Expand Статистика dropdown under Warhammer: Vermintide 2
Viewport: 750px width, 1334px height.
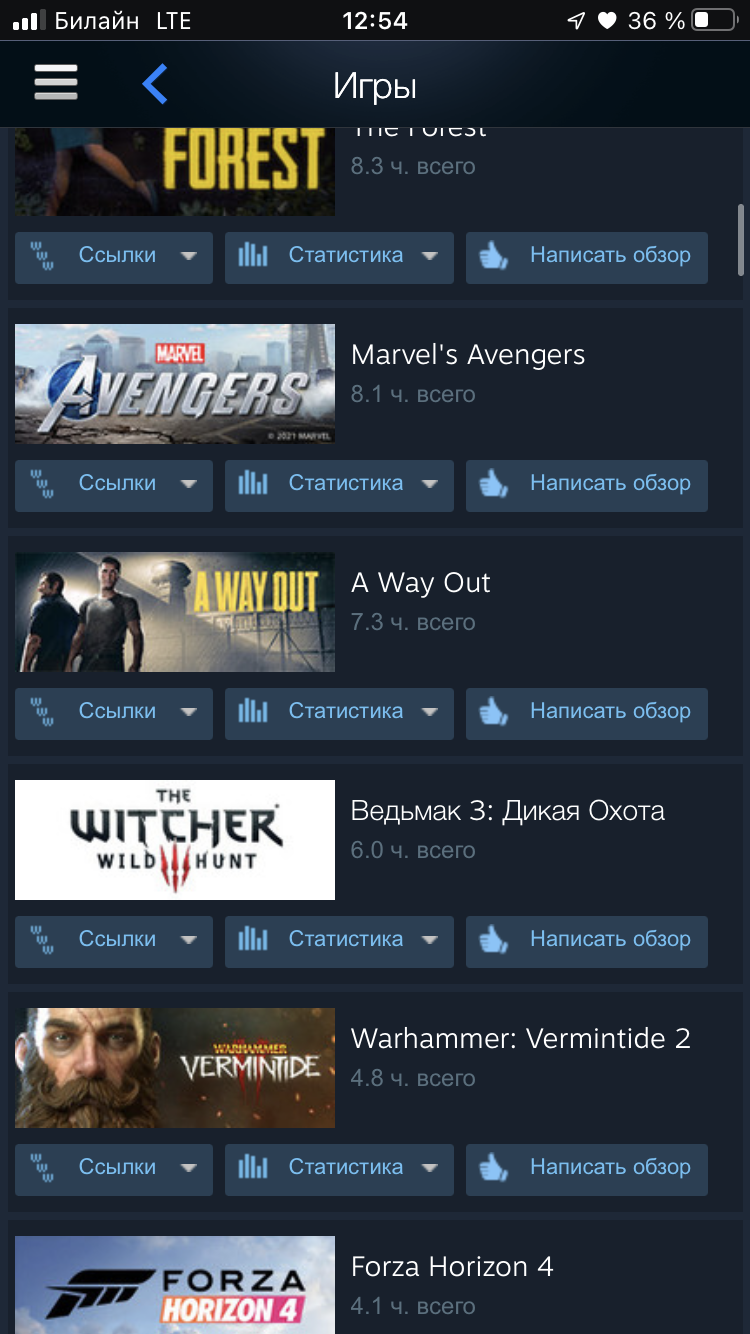pyautogui.click(x=339, y=1169)
